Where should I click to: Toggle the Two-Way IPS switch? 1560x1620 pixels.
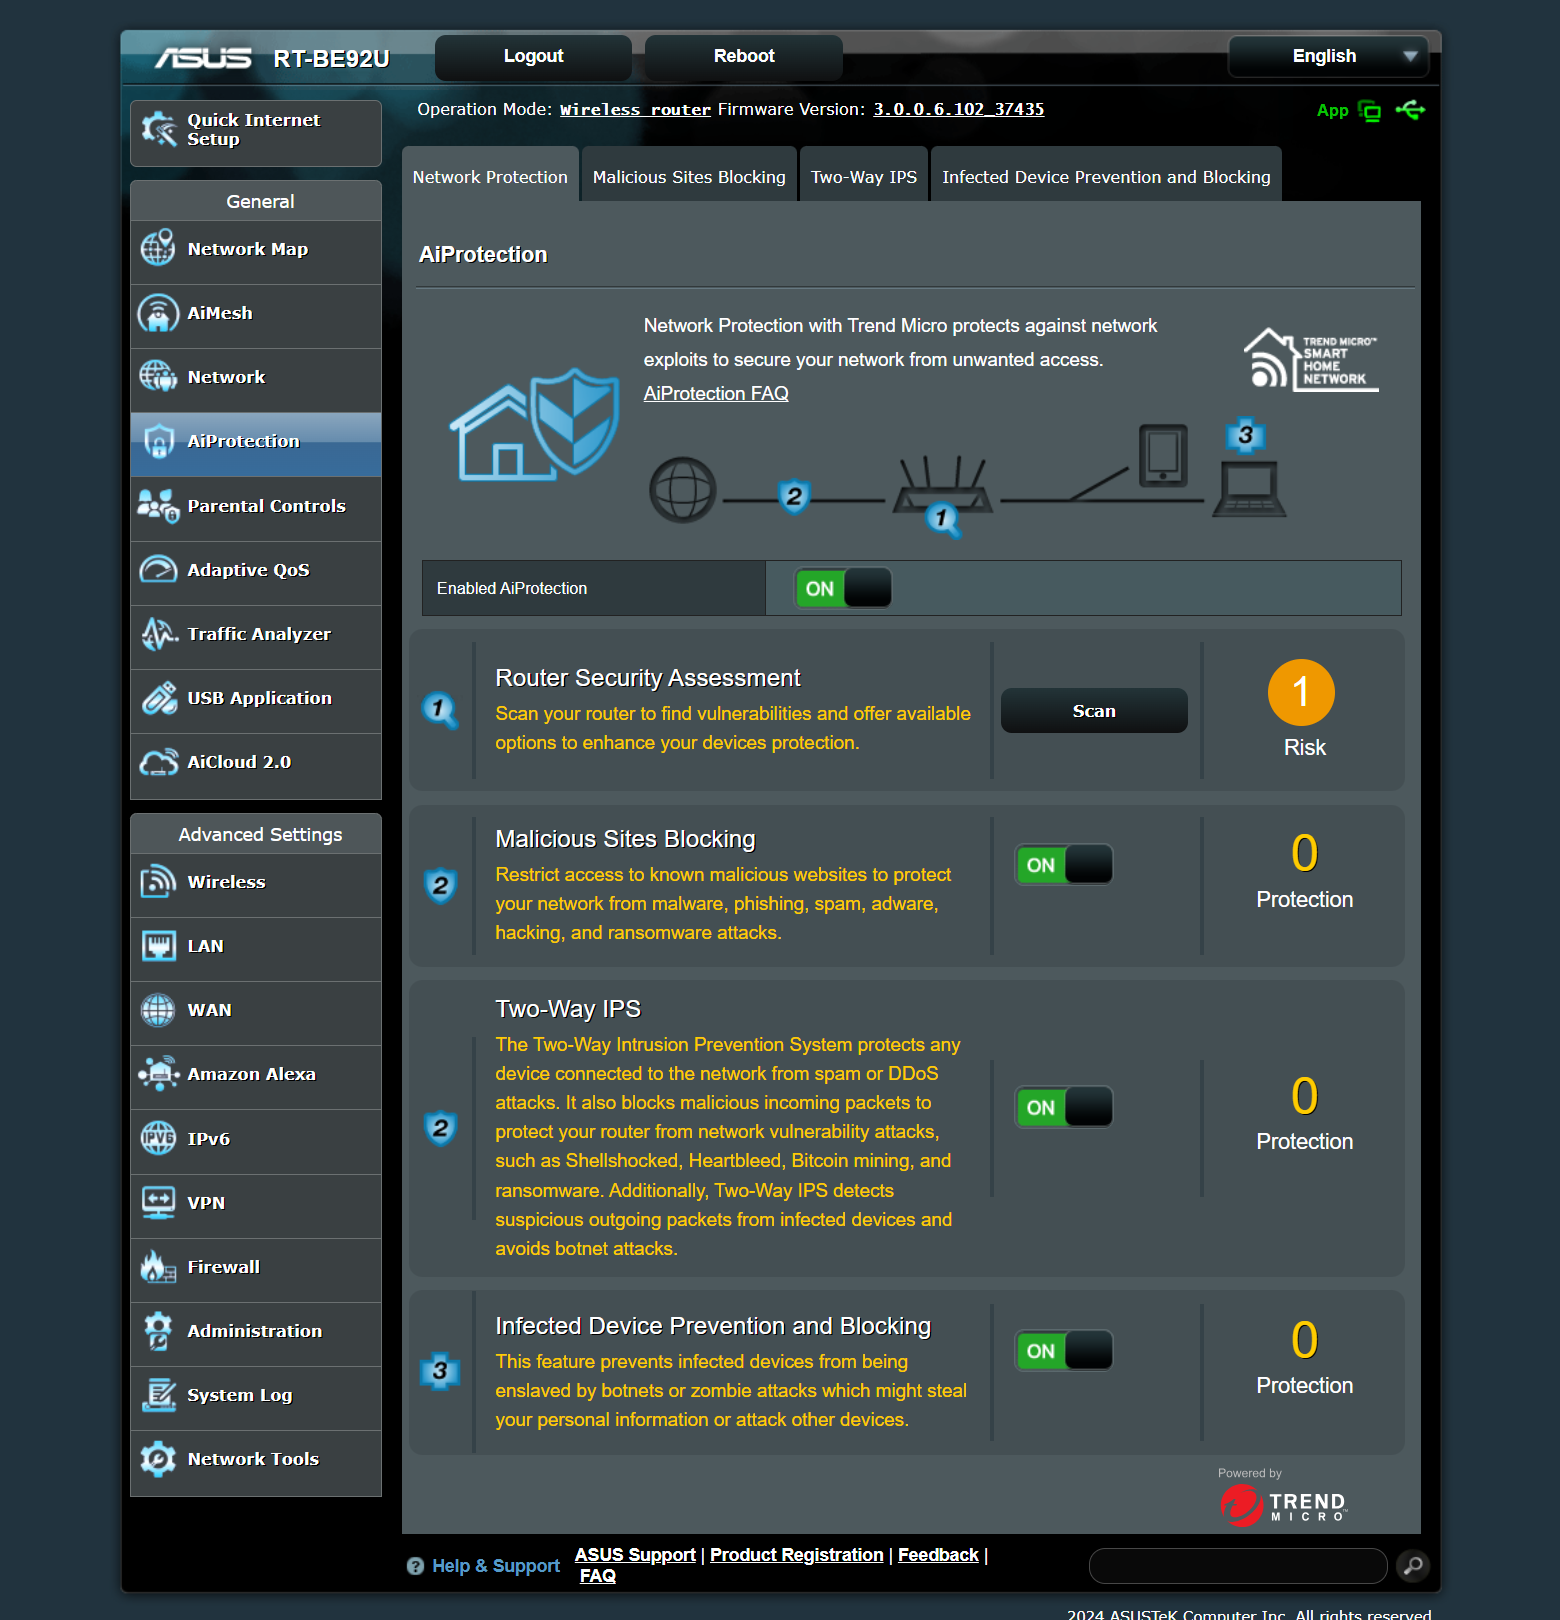click(x=1064, y=1107)
